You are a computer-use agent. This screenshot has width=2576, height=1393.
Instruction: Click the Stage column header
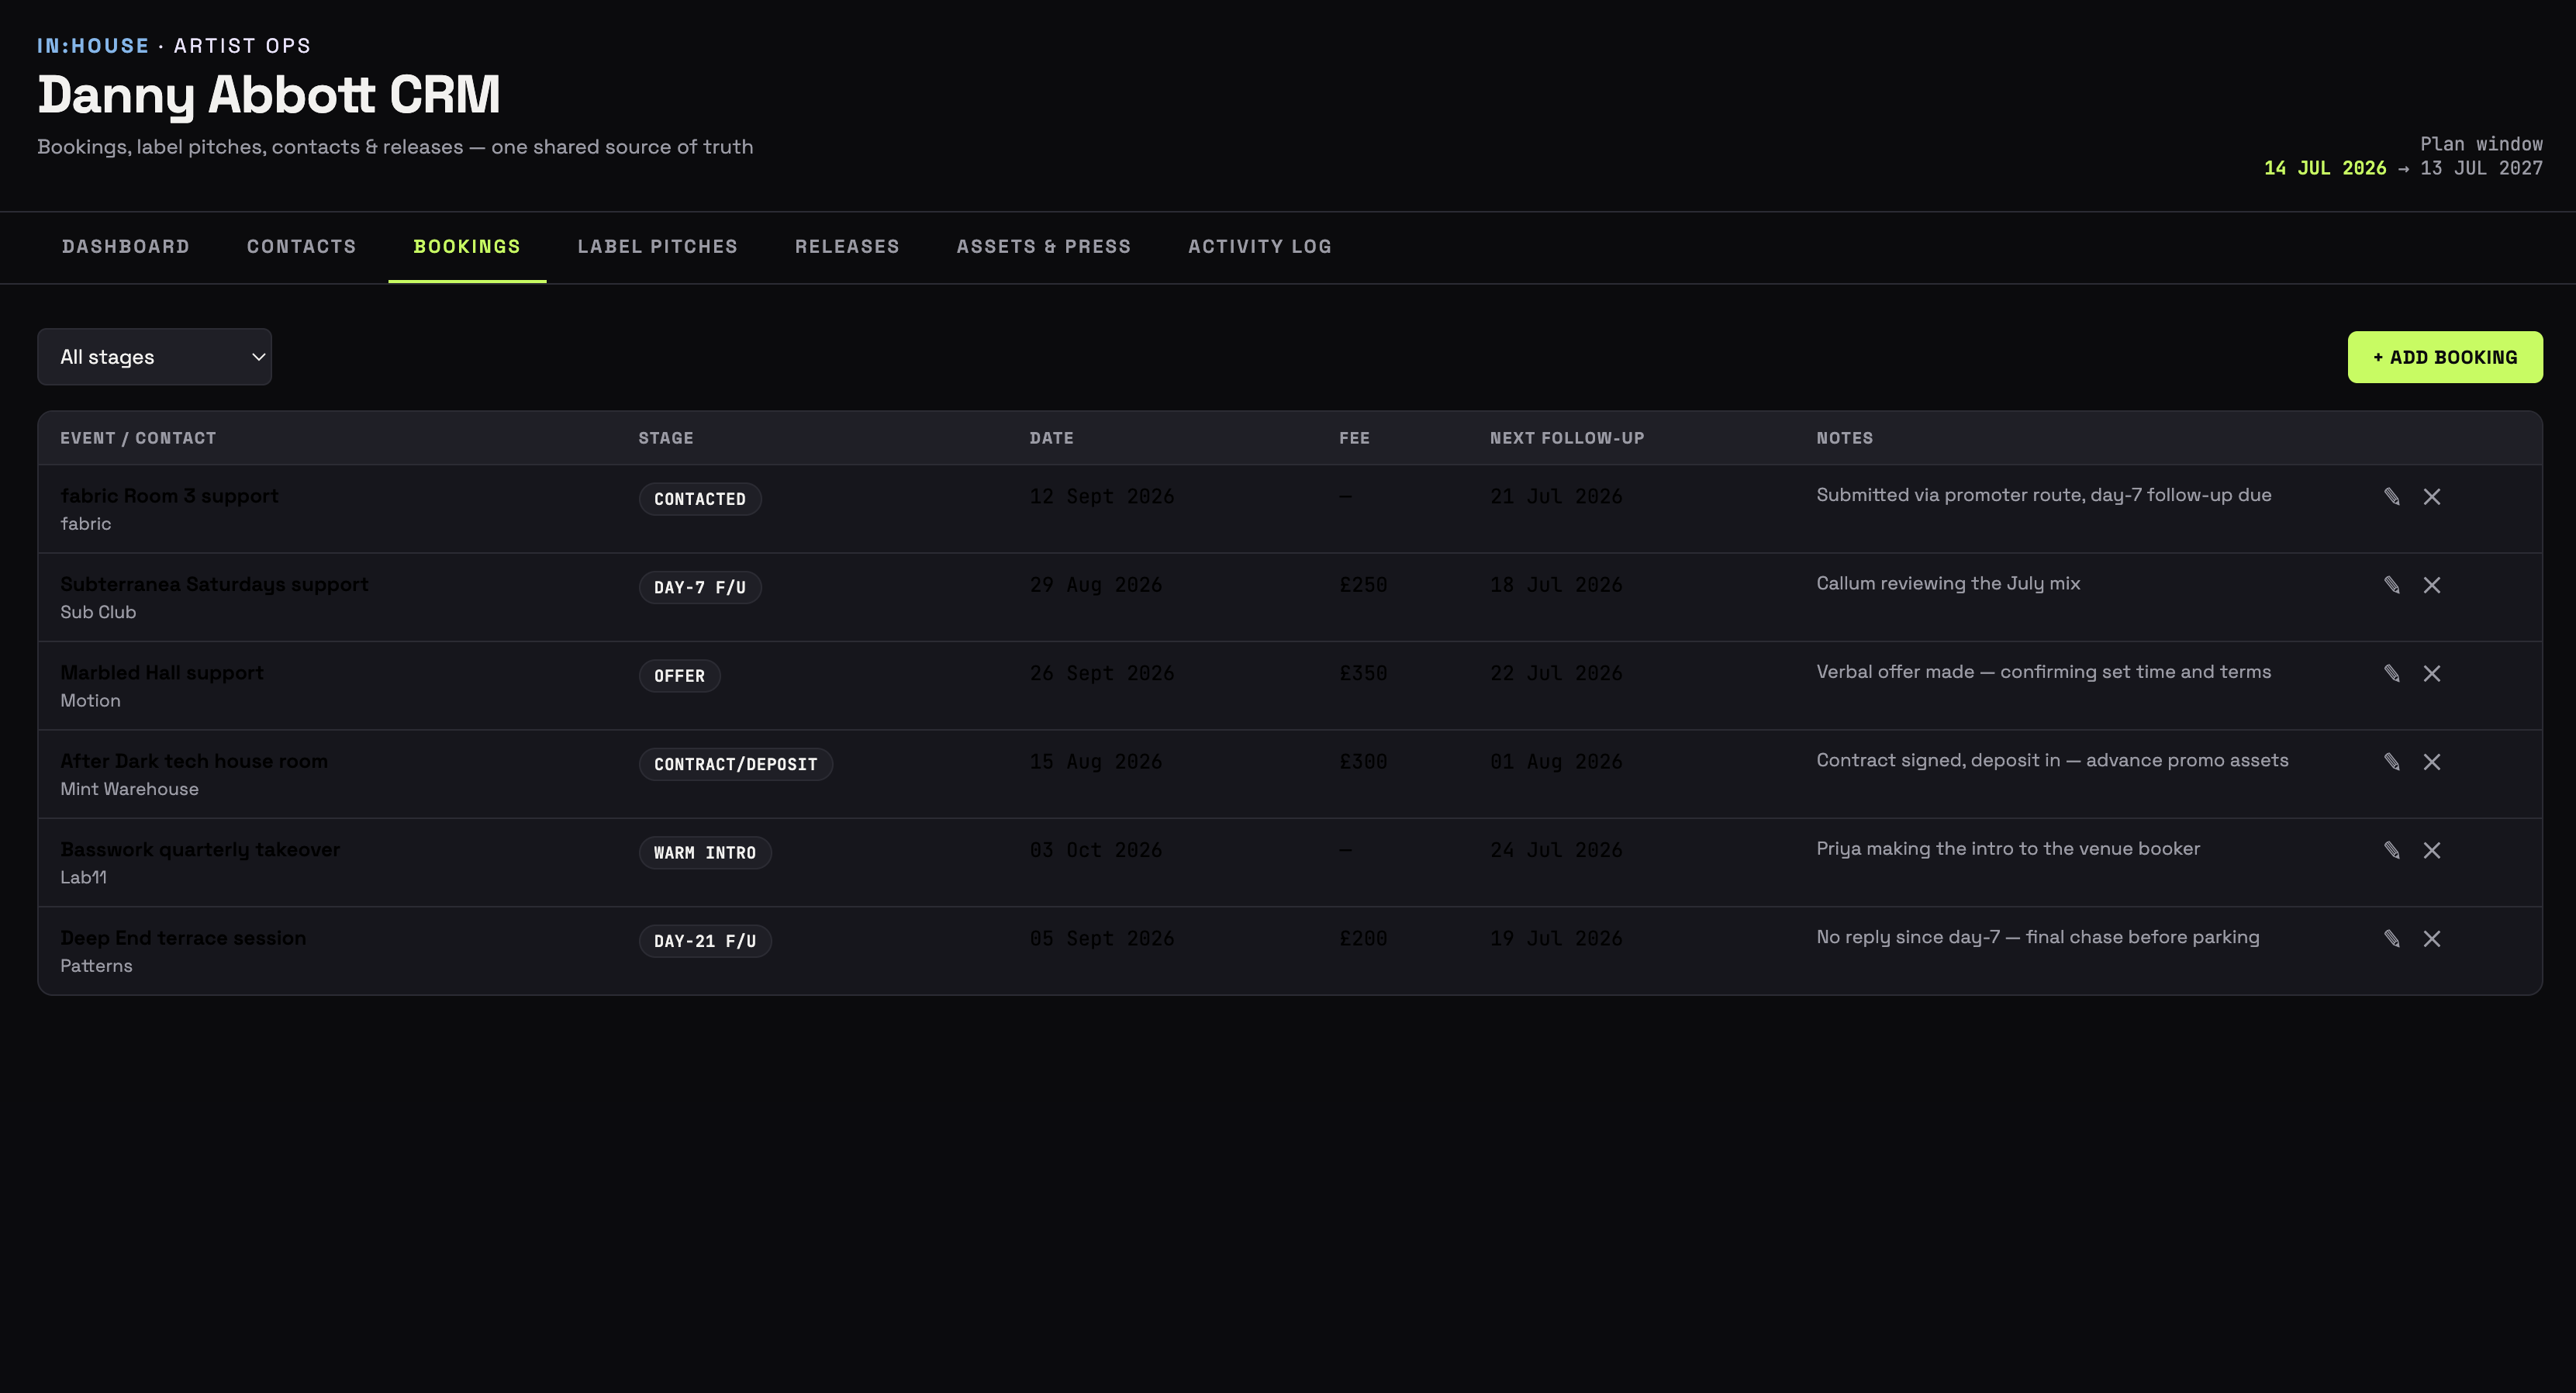[666, 438]
